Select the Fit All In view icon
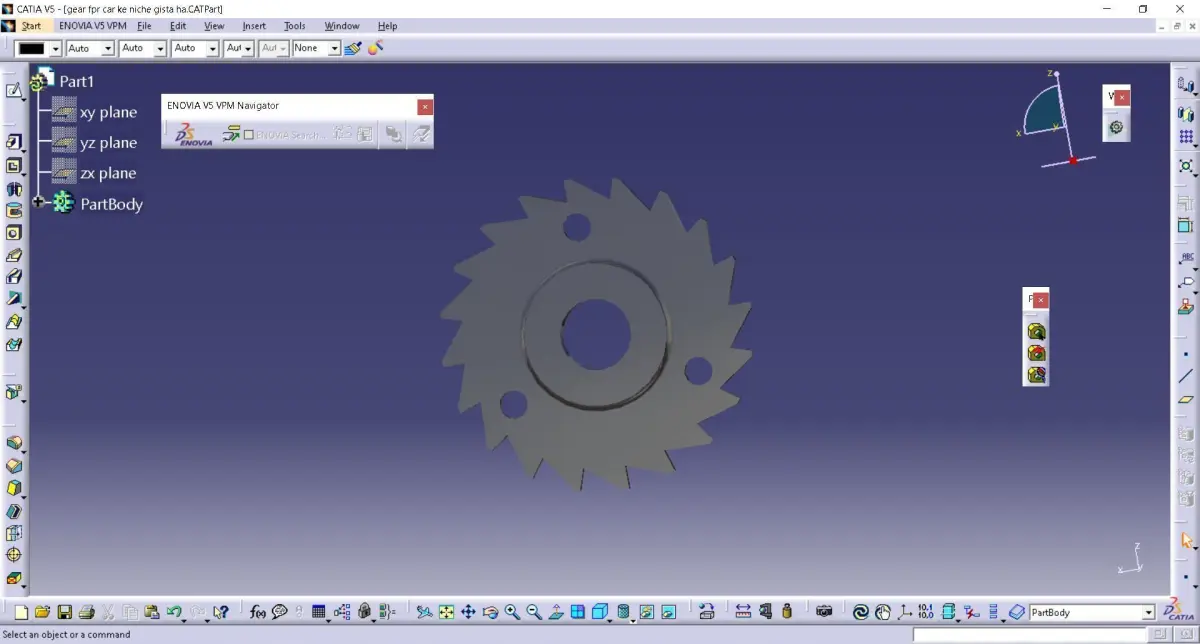This screenshot has width=1200, height=644. click(446, 612)
